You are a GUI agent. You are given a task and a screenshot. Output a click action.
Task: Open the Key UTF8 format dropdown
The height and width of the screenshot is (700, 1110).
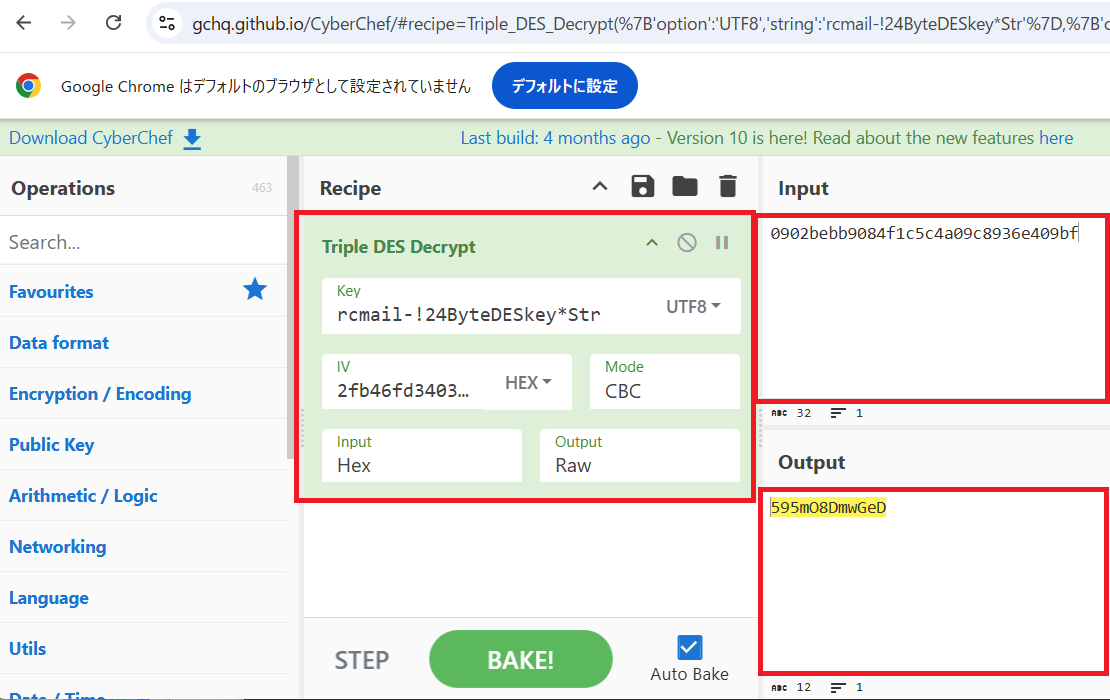tap(693, 307)
